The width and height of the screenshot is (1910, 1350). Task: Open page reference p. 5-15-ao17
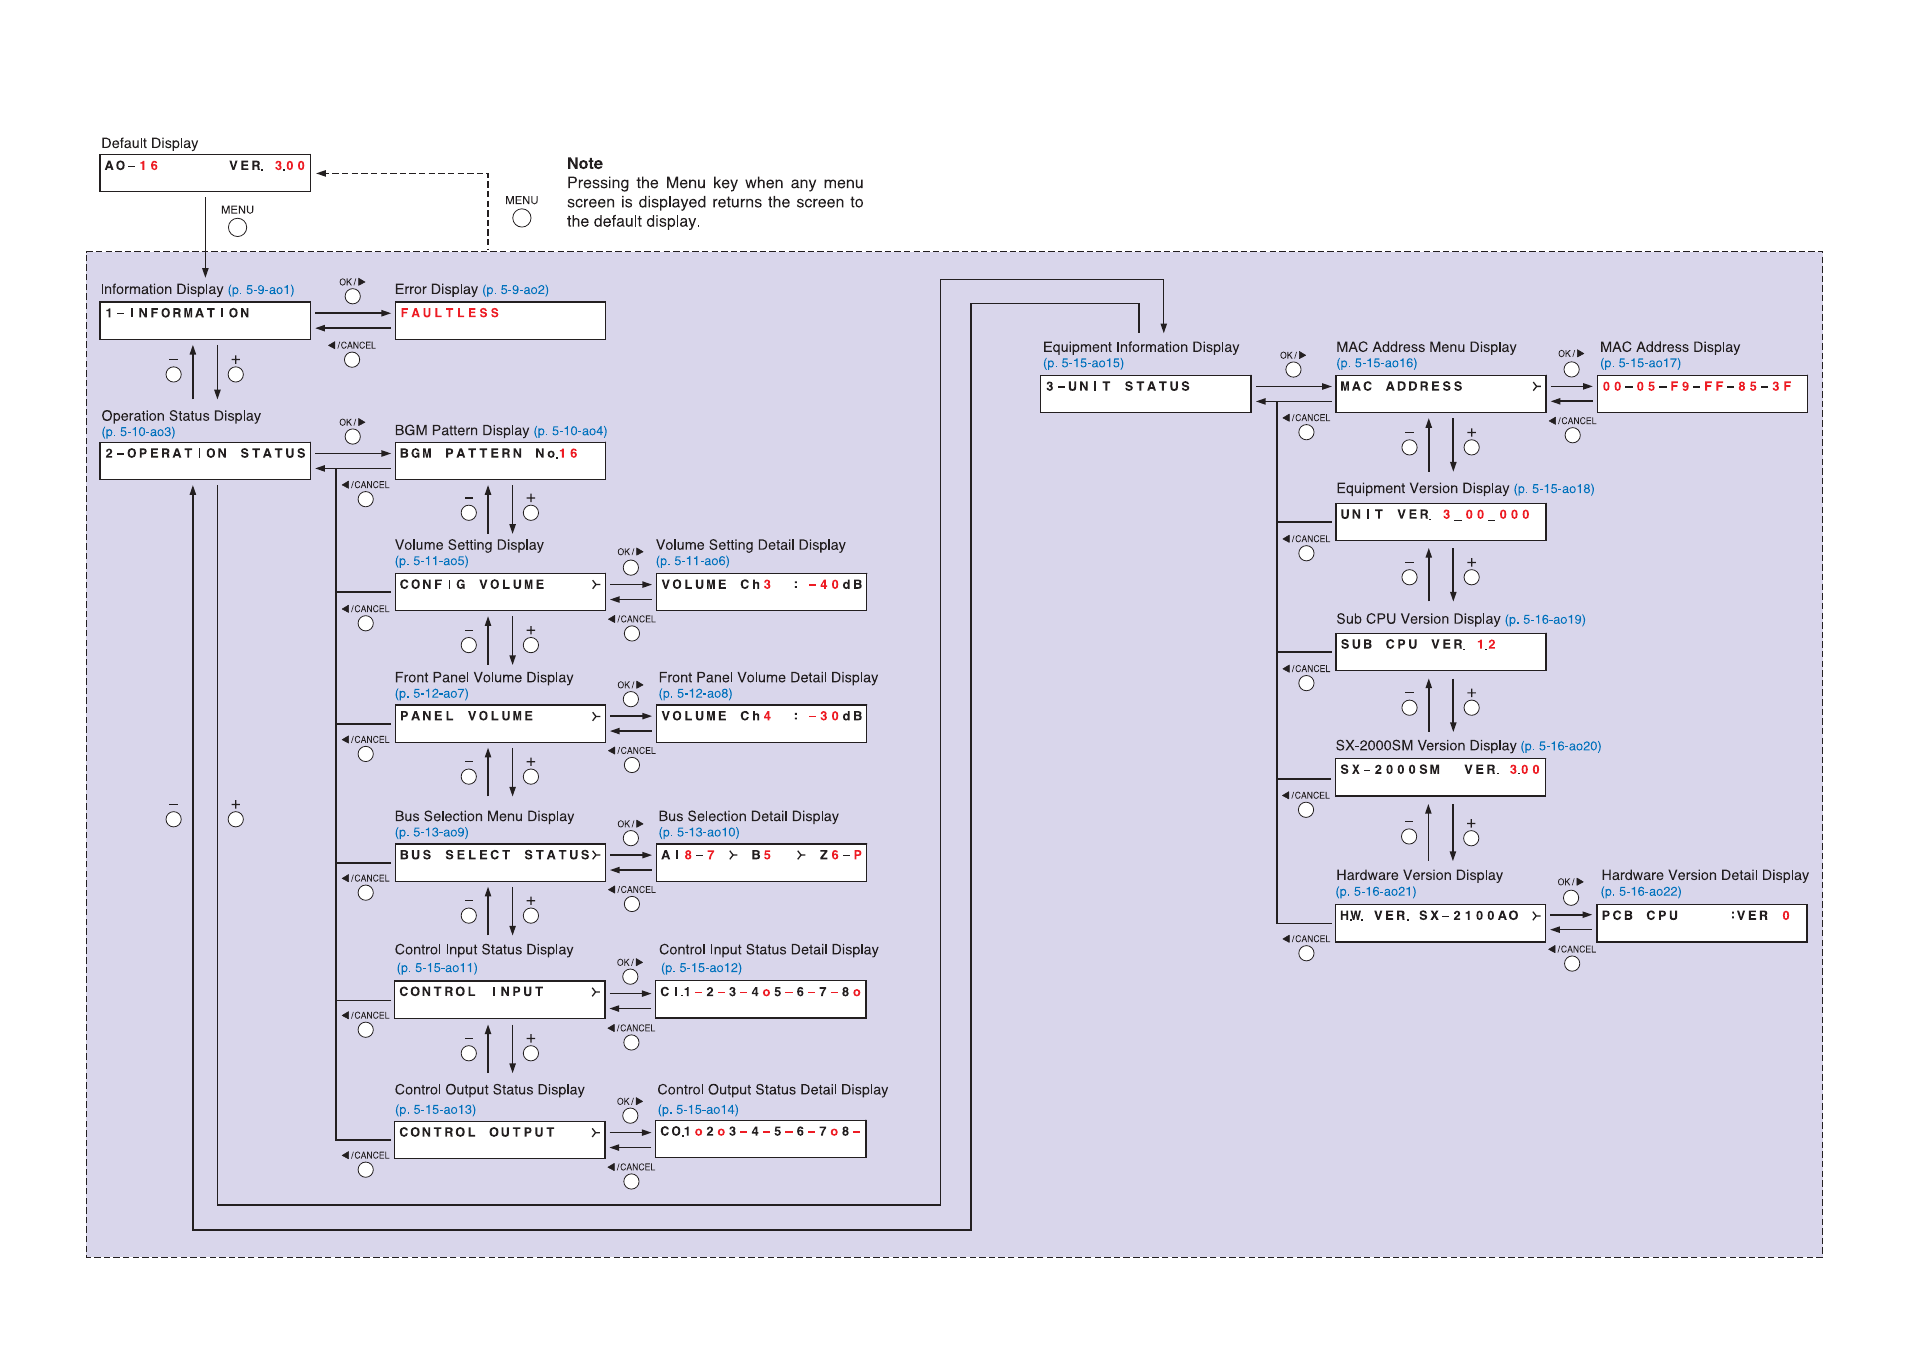(1641, 363)
